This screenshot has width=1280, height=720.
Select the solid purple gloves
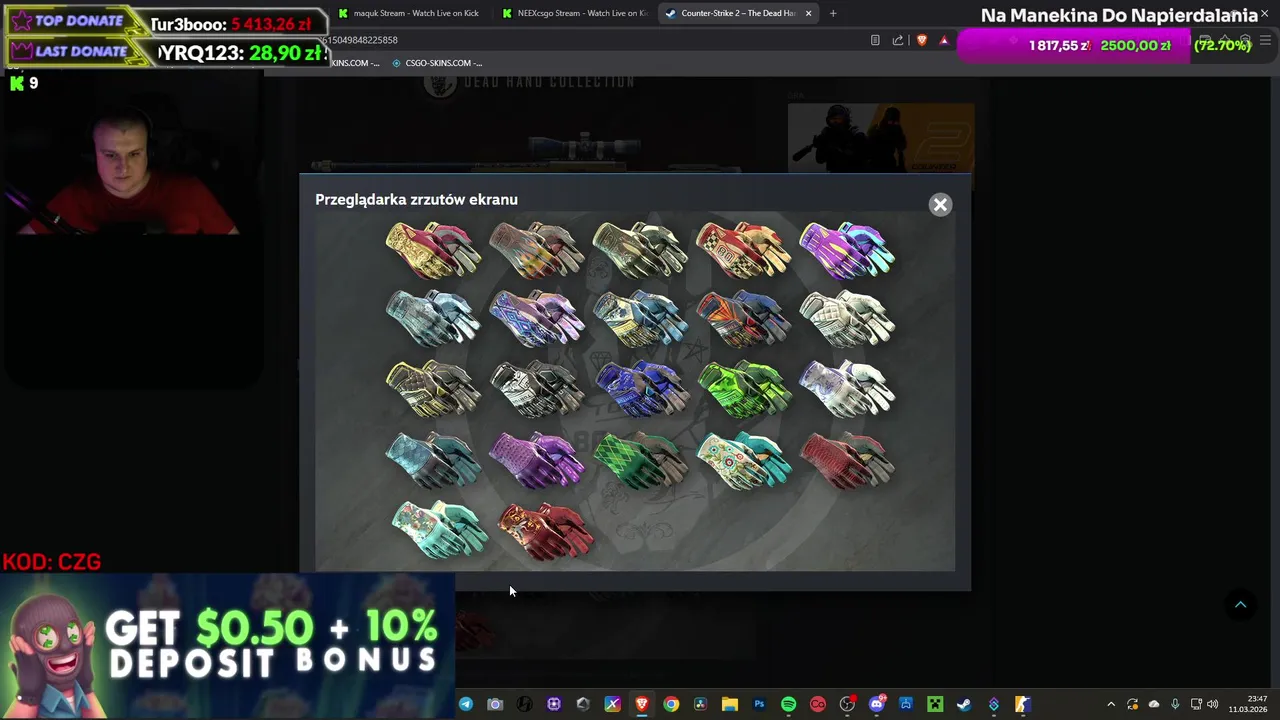point(537,460)
